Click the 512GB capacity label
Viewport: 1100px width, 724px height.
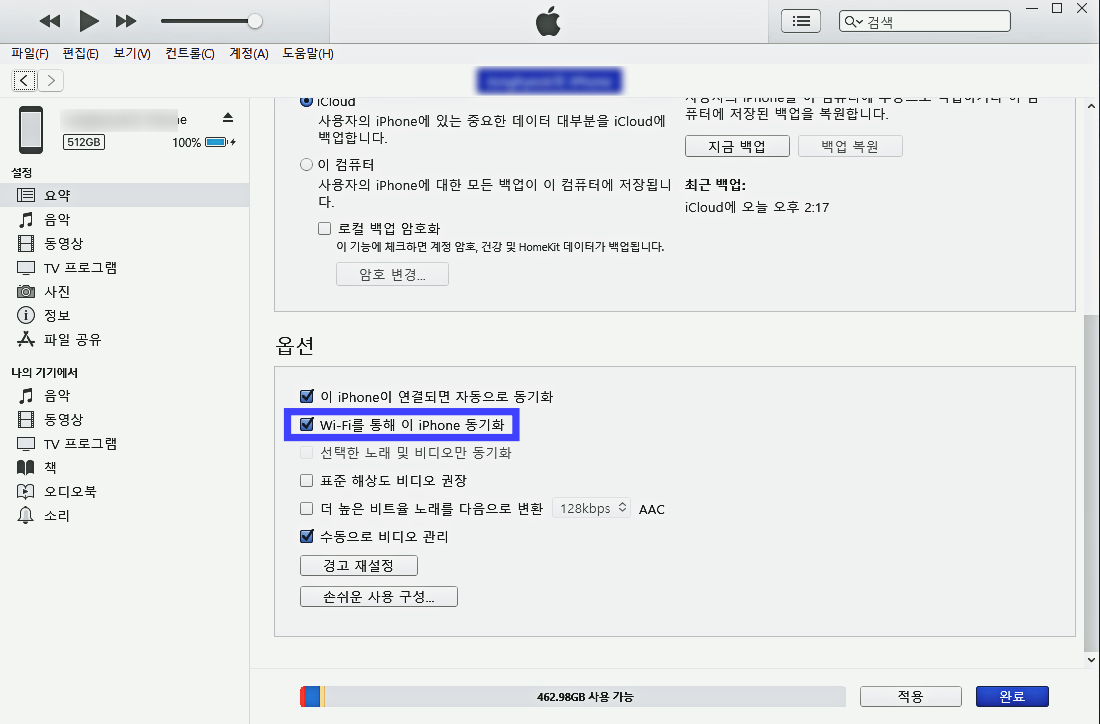tap(83, 142)
